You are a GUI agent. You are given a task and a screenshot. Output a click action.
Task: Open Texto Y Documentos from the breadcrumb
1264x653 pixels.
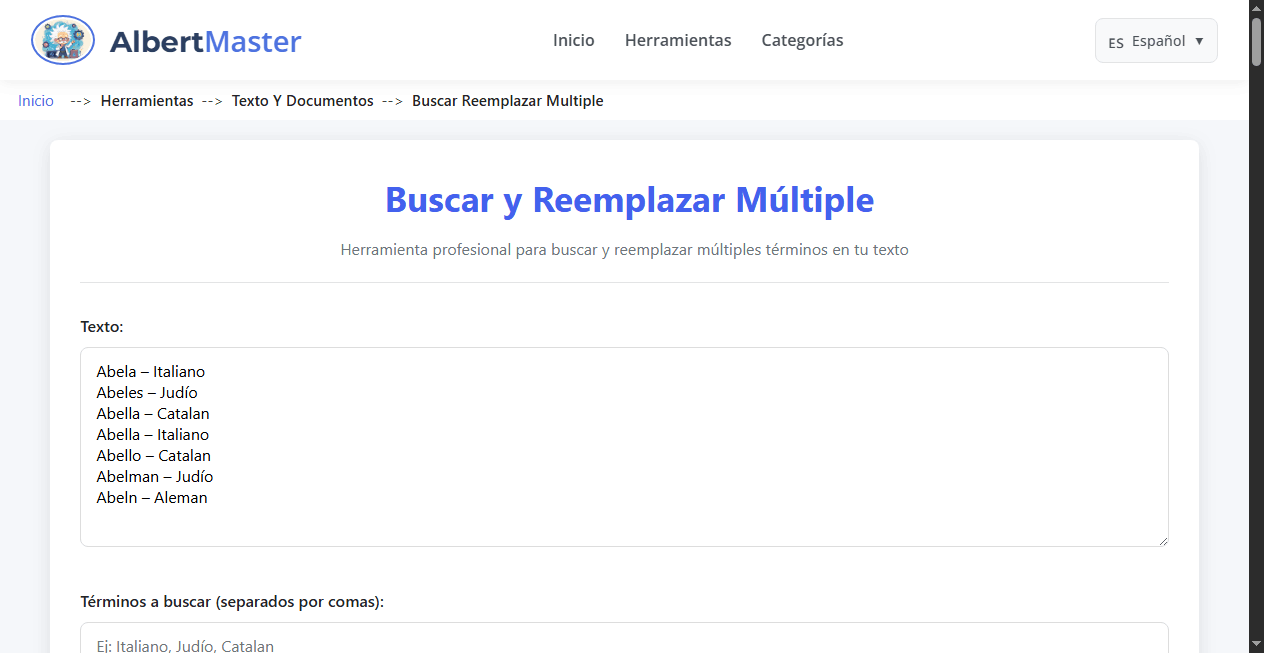pos(302,101)
